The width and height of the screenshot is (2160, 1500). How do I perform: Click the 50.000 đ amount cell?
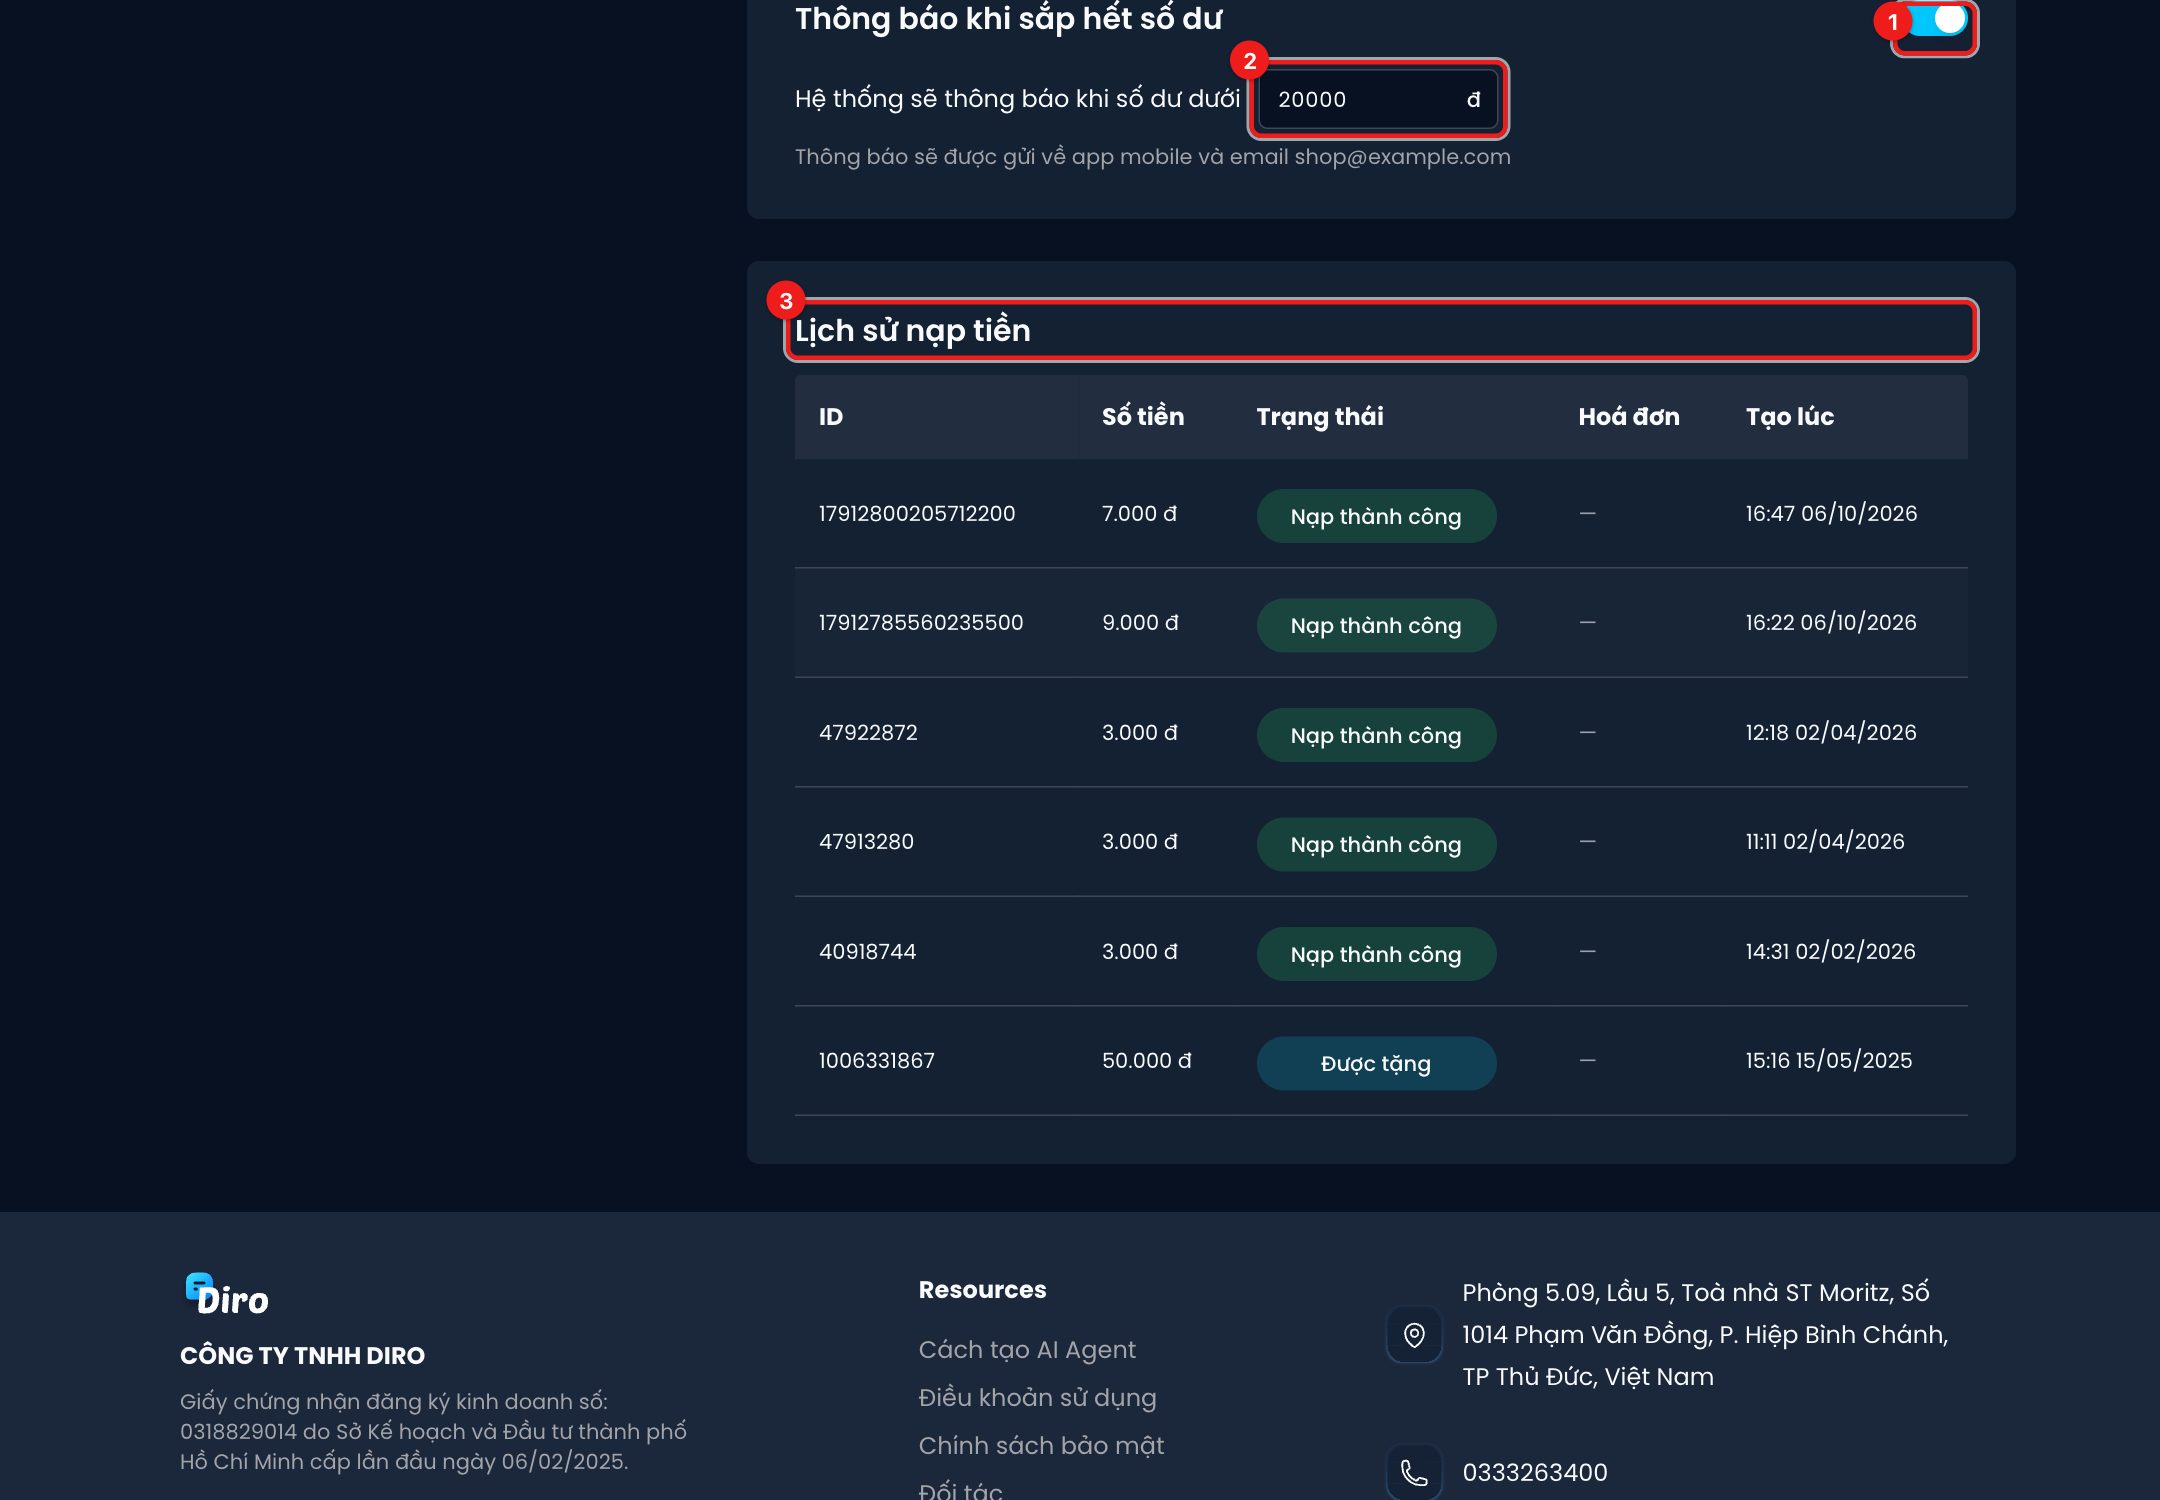[x=1146, y=1060]
